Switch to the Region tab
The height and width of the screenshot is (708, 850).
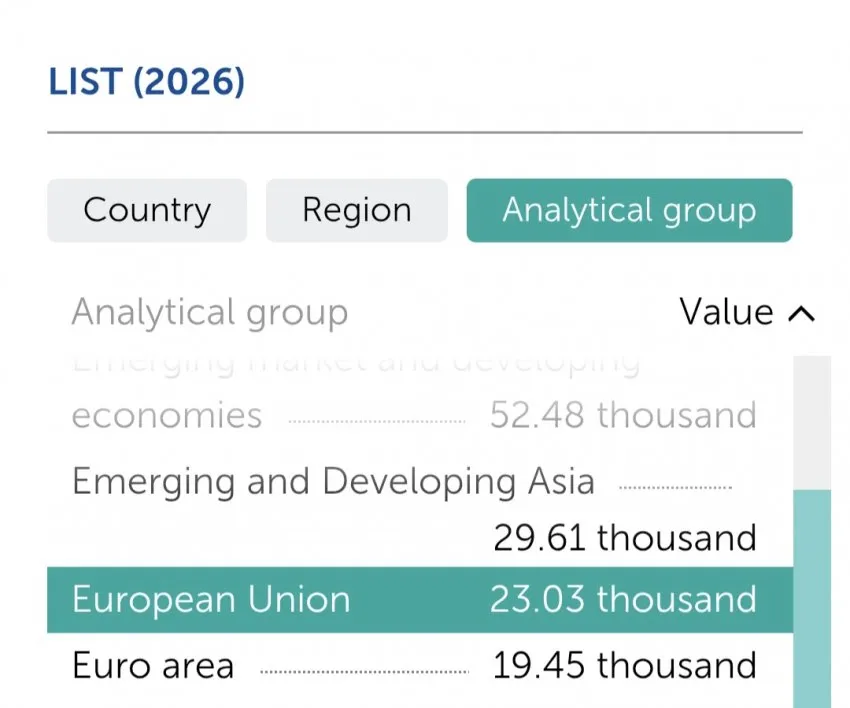pos(357,210)
